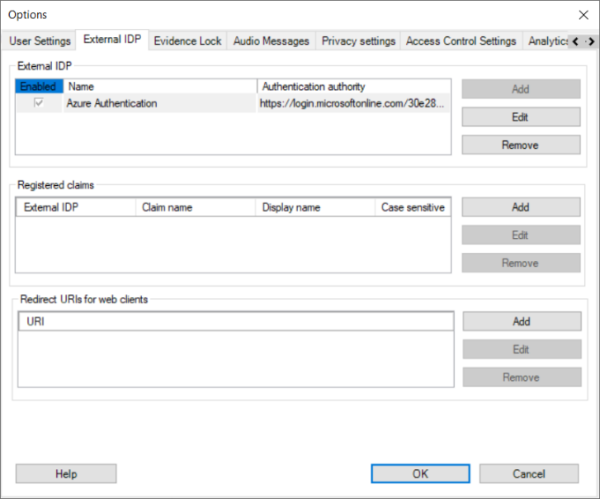Remove the Azure Authentication IDP
600x499 pixels.
pos(520,145)
